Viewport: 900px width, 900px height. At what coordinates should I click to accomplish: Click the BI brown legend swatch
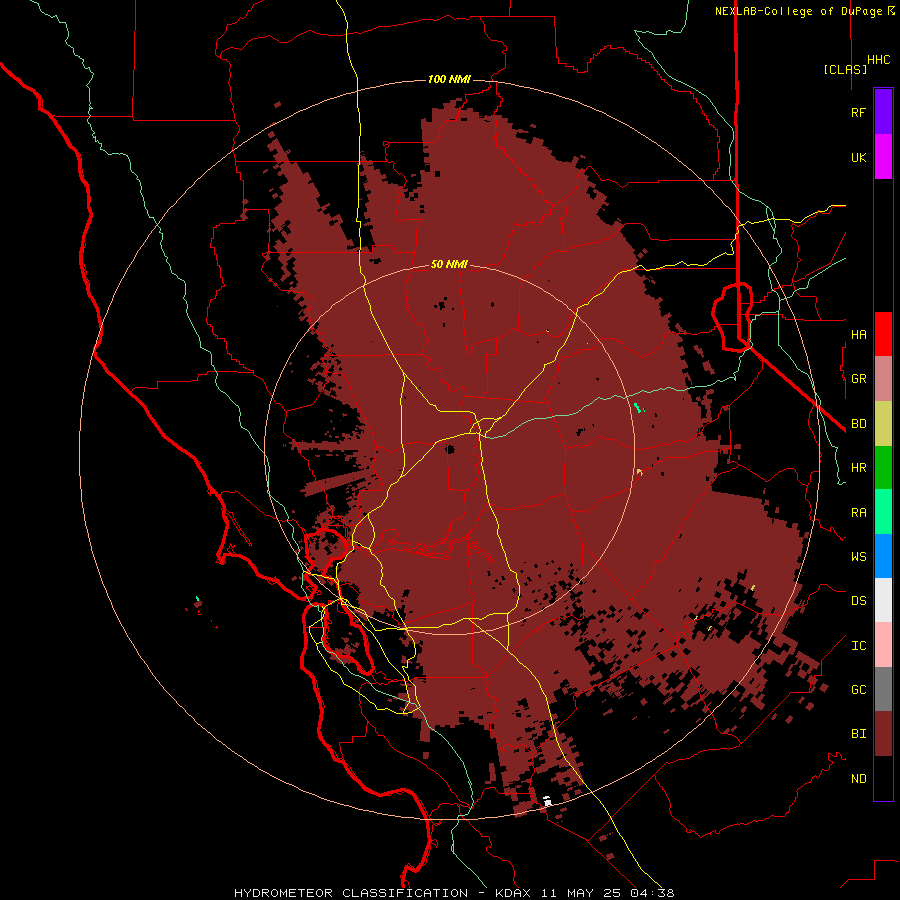(x=883, y=734)
